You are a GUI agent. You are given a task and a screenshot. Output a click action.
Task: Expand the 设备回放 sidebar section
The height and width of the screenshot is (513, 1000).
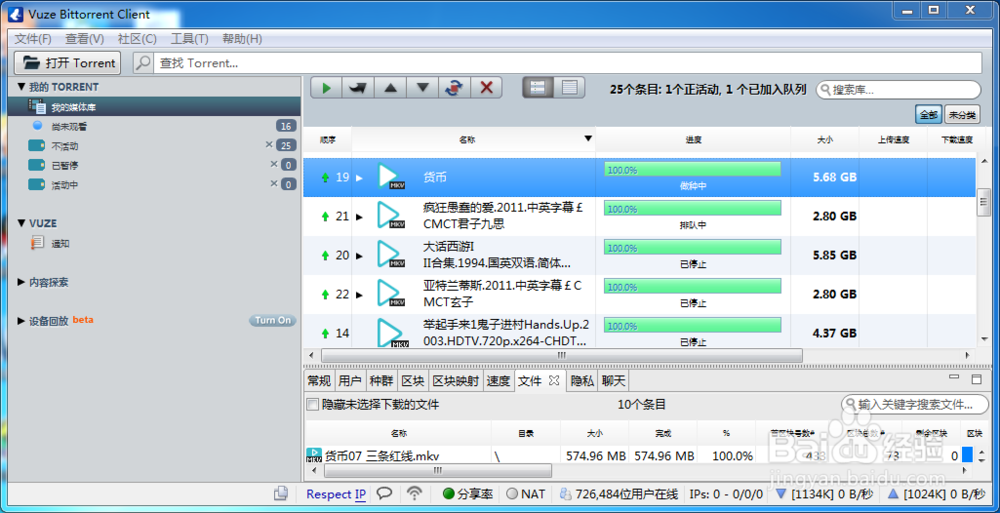pyautogui.click(x=21, y=321)
